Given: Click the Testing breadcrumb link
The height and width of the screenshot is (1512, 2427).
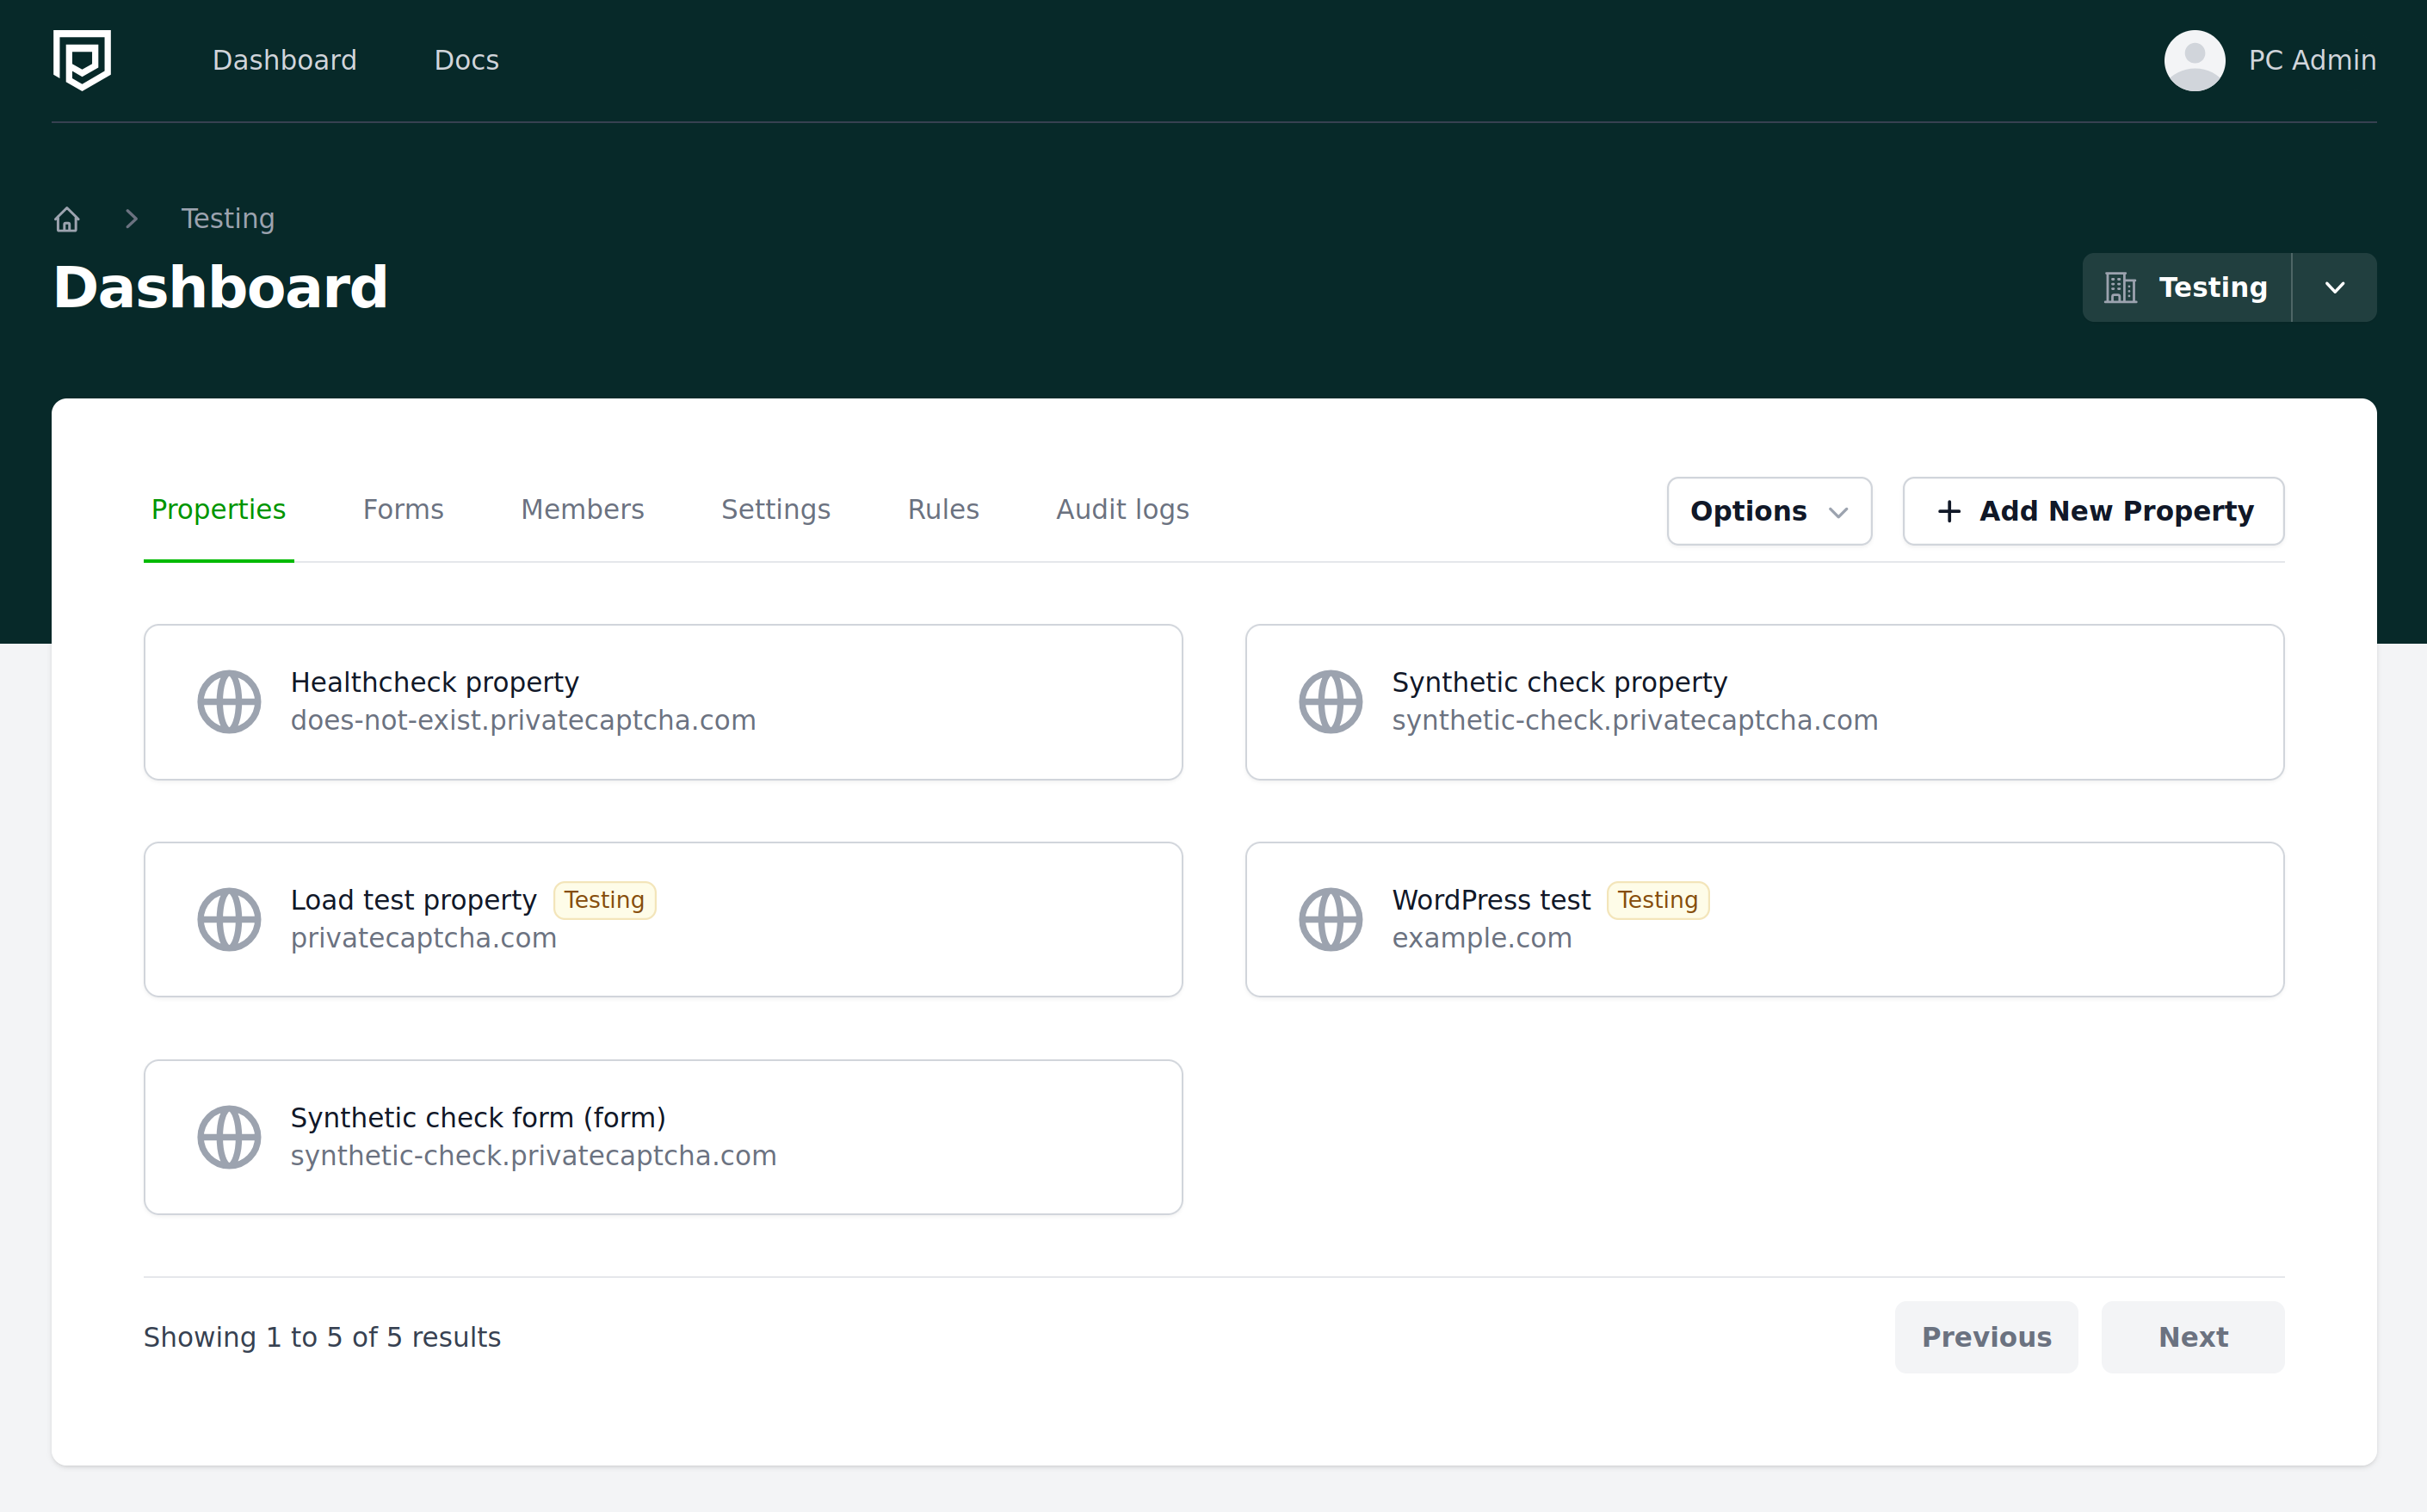Looking at the screenshot, I should (228, 219).
